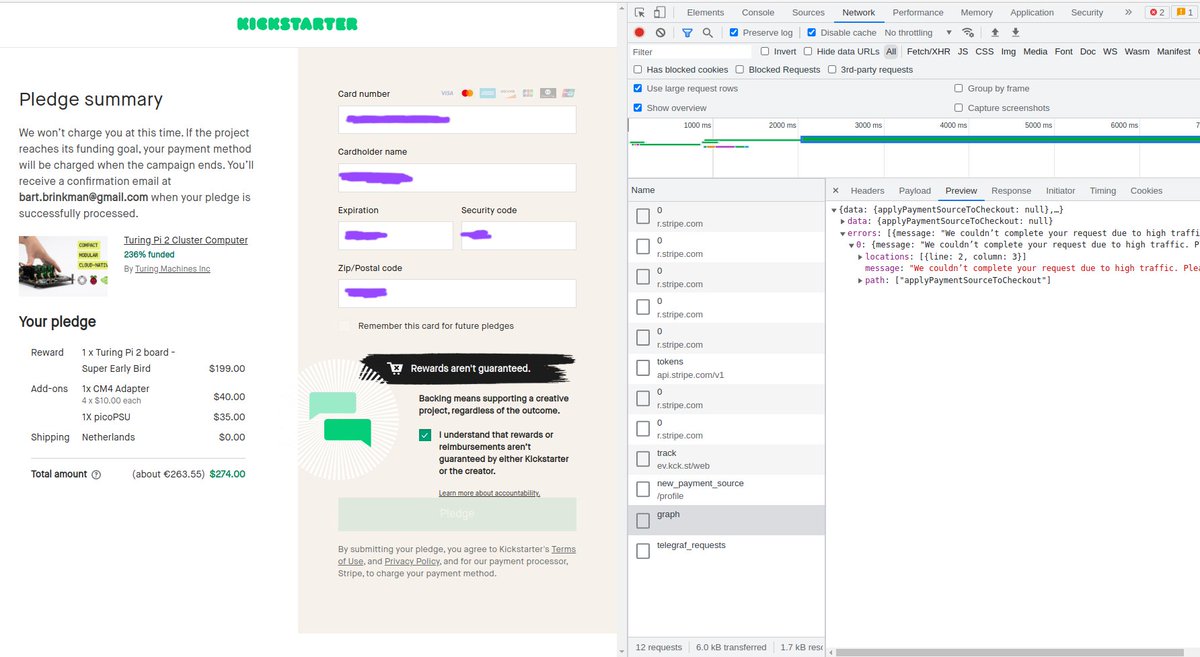Check Blocked Requests option
Image resolution: width=1200 pixels, height=657 pixels.
(740, 70)
